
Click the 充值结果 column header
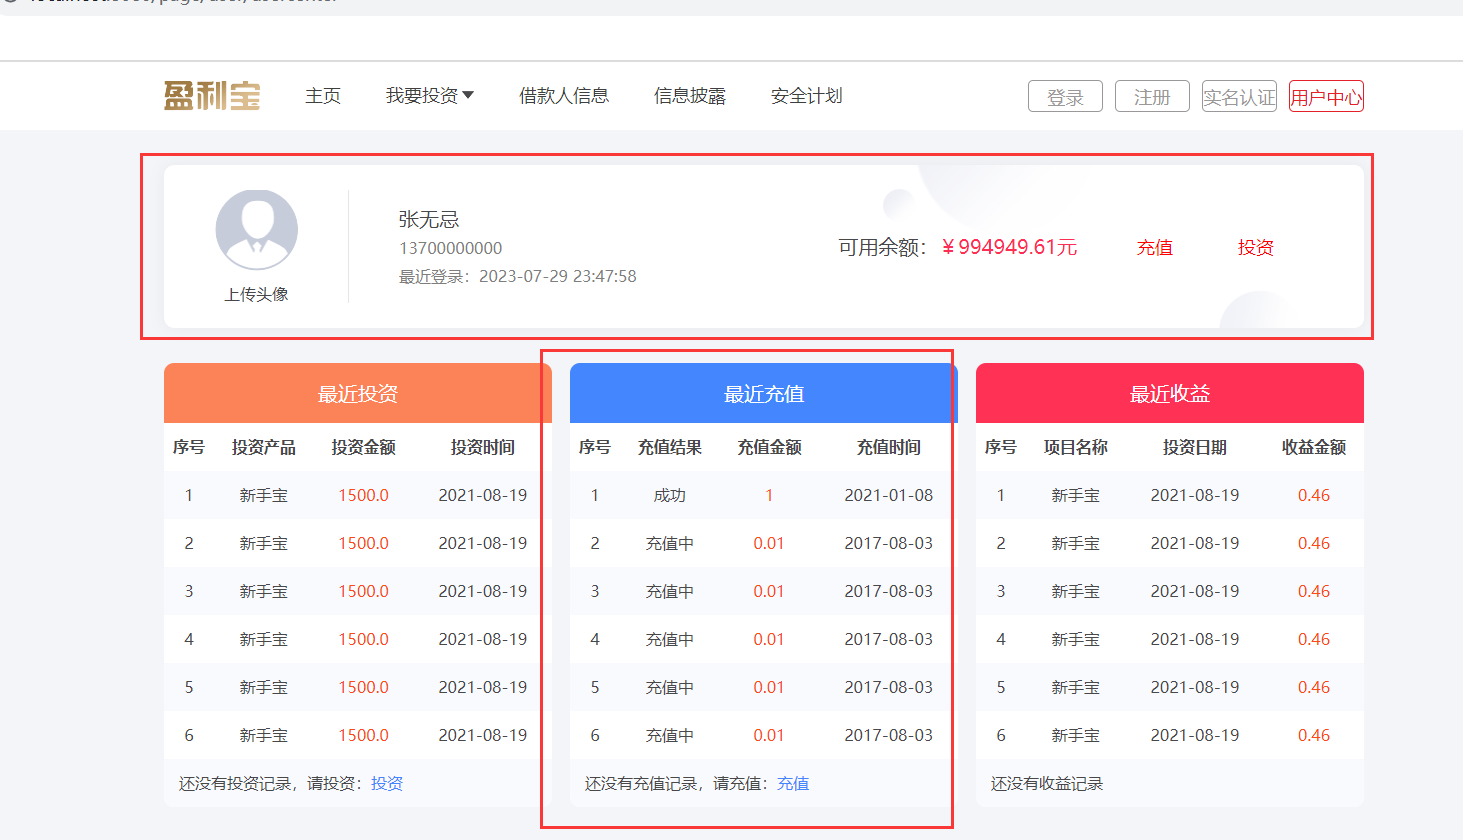[670, 448]
